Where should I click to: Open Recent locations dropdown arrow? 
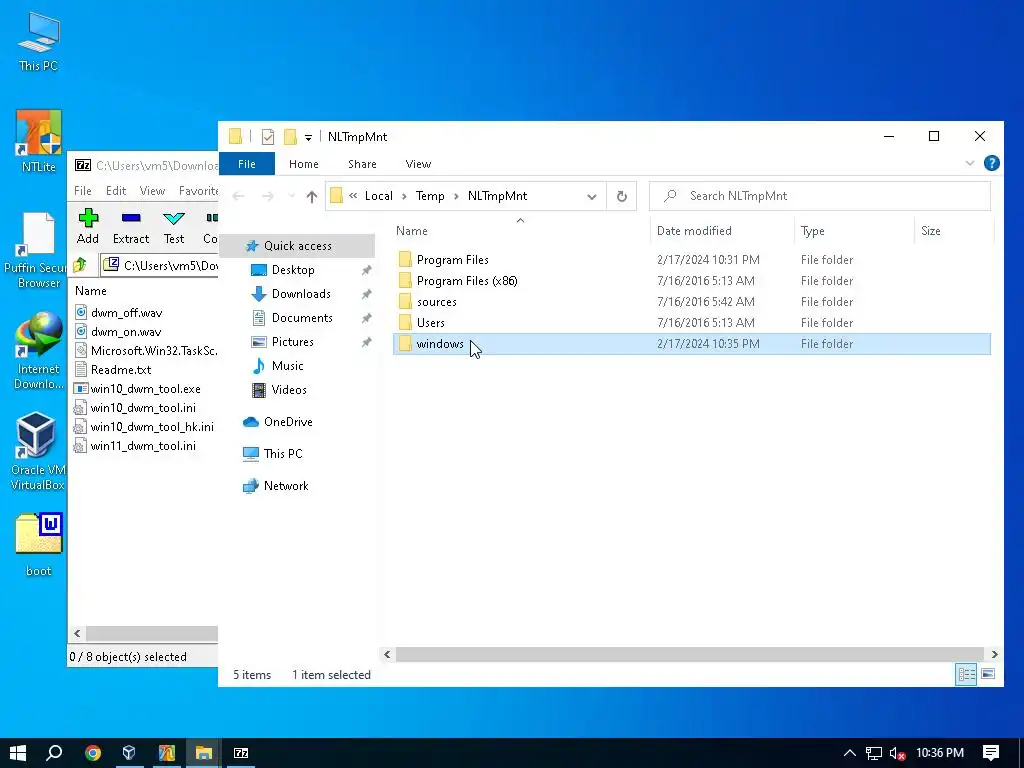[291, 196]
